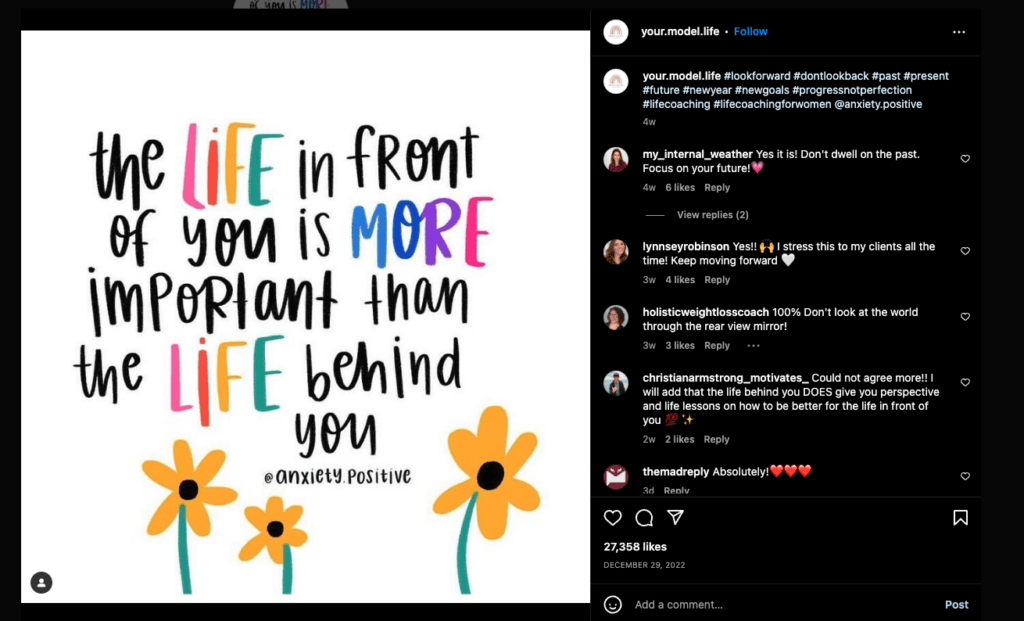The image size is (1024, 621).
Task: Open comments via the speech bubble icon
Action: (646, 517)
